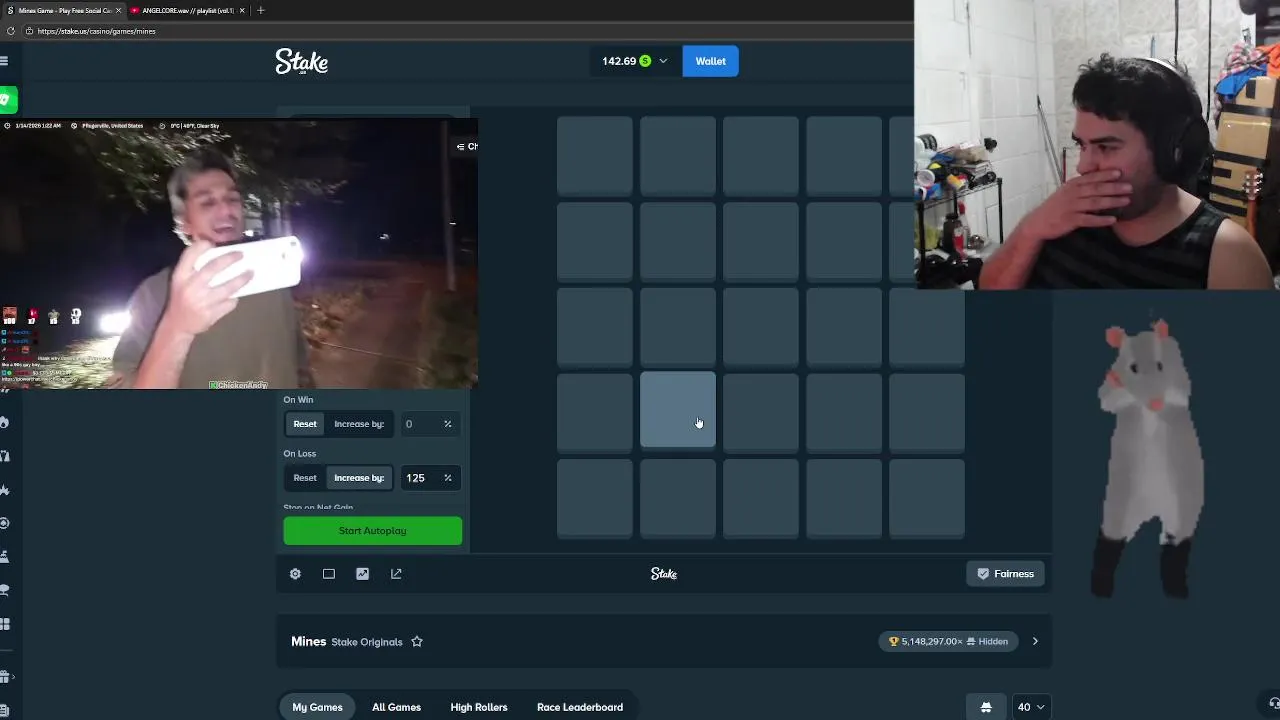Open the gift promotions sidebar icon
The image size is (1280, 720).
pyautogui.click(x=5, y=677)
